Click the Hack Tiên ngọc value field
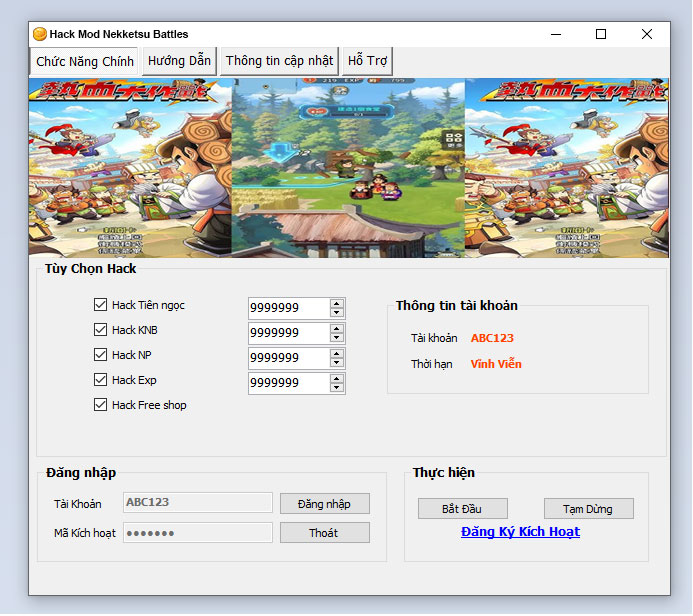Viewport: 693px width, 616px height. coord(289,308)
